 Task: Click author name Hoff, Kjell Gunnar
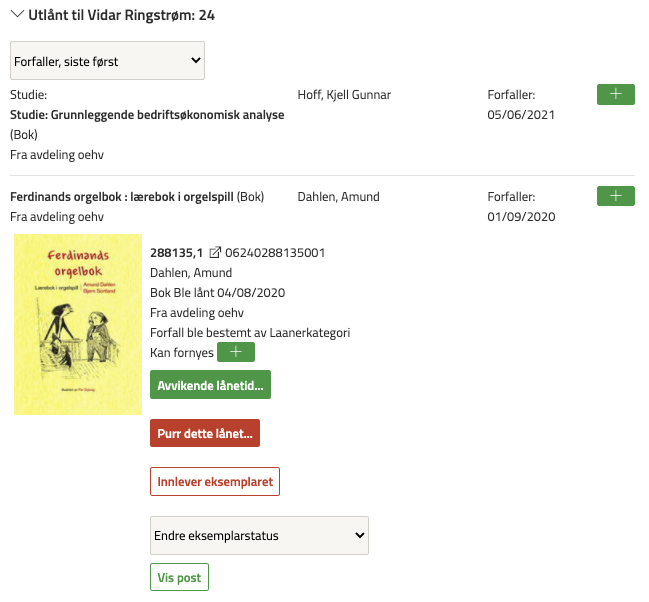pyautogui.click(x=344, y=95)
